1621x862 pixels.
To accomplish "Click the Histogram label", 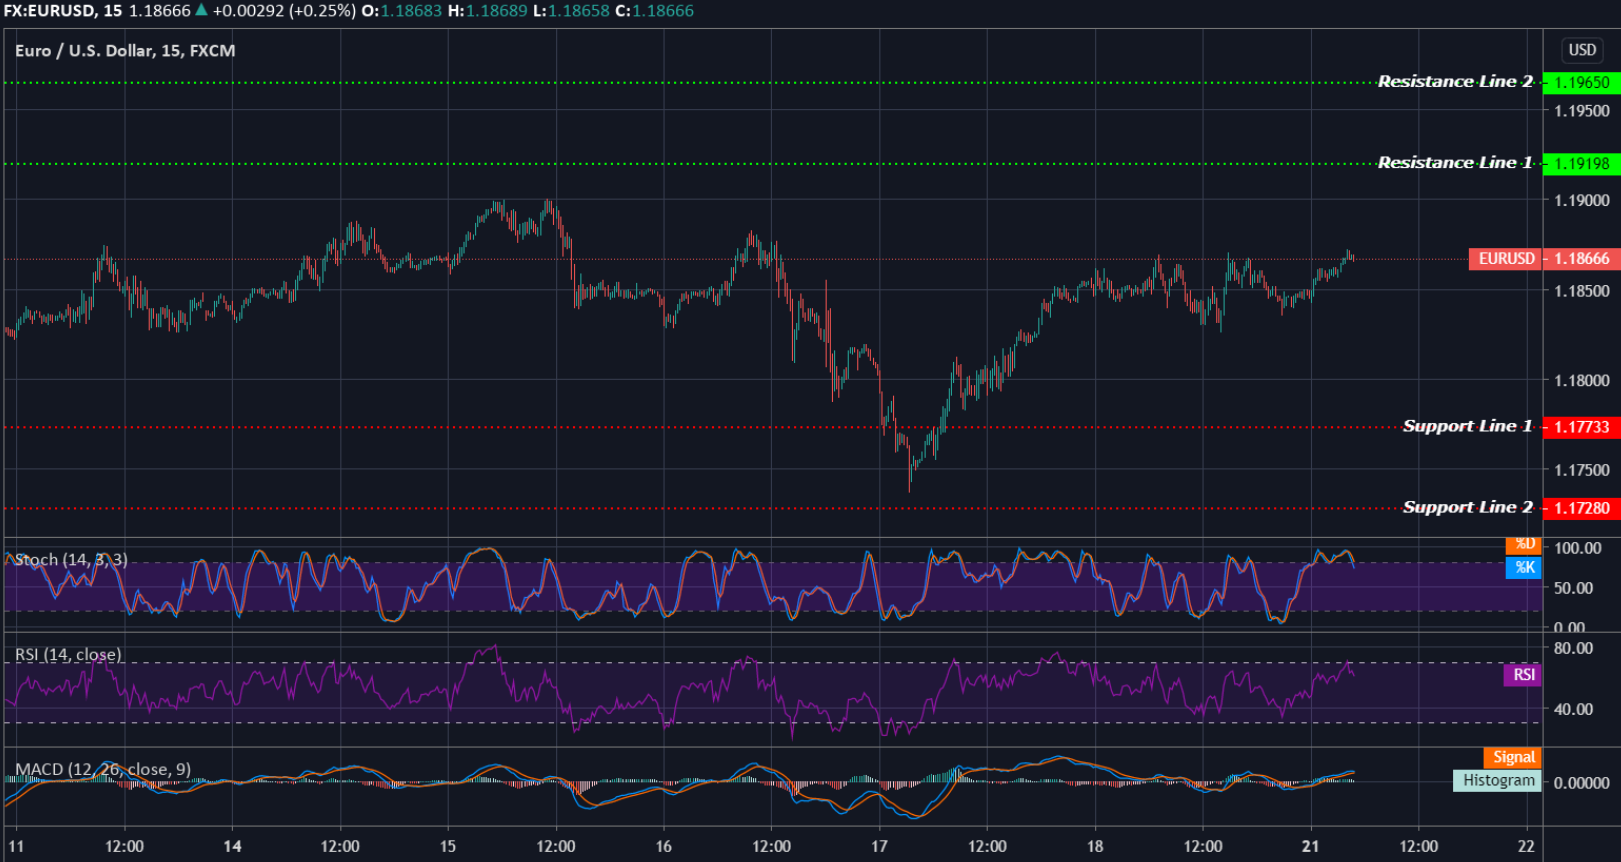I will pos(1498,781).
